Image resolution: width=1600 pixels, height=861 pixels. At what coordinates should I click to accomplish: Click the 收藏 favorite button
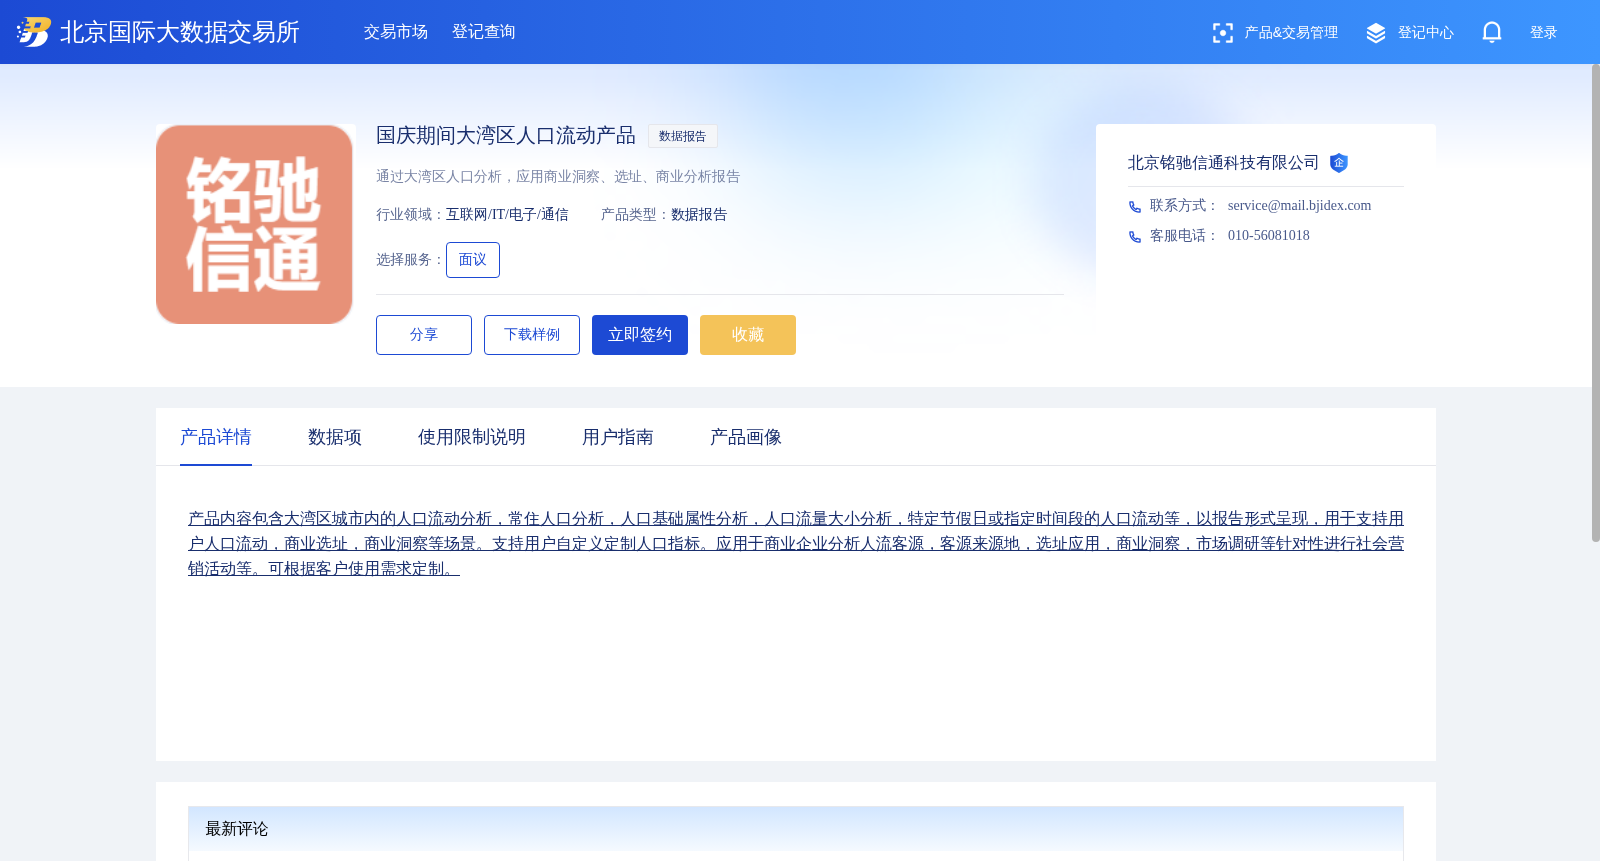click(748, 335)
